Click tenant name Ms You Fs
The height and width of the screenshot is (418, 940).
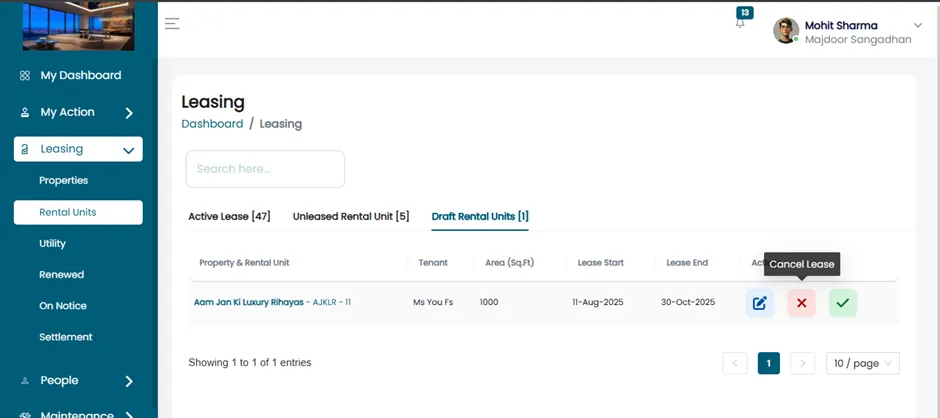433,302
